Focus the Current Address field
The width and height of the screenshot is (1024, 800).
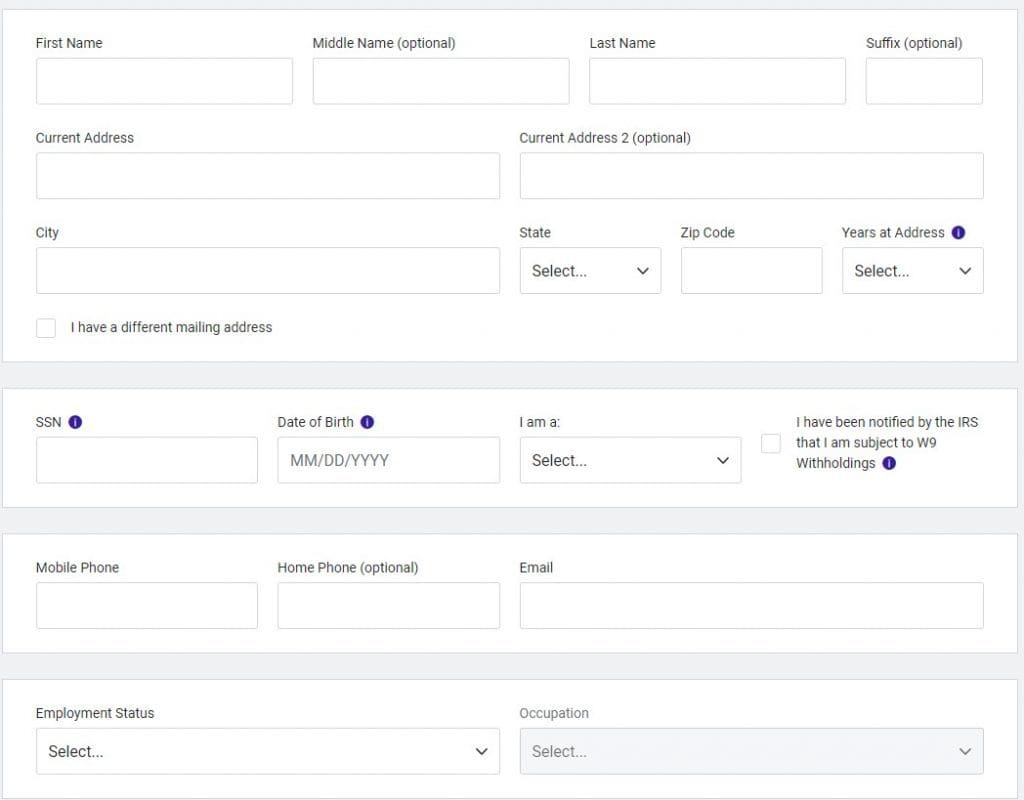point(268,176)
